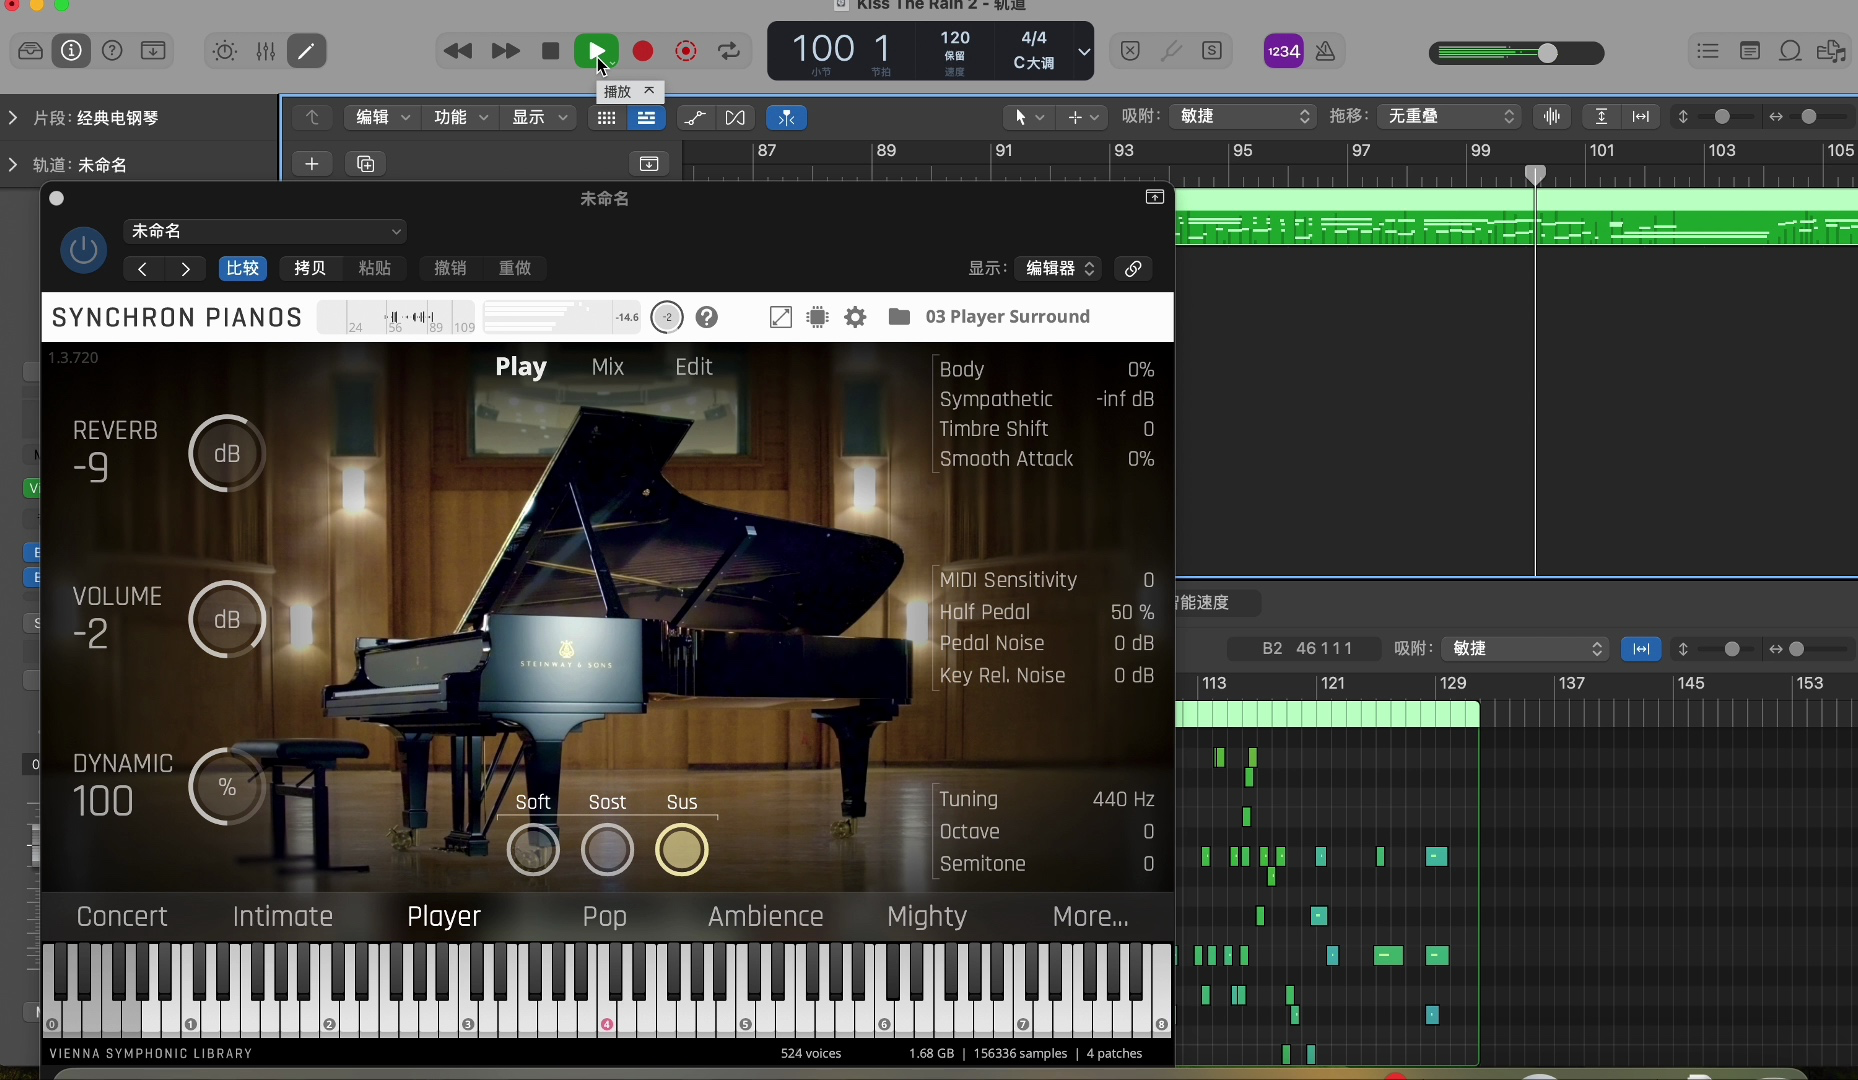1858x1080 pixels.
Task: Open the plugin preset 未命名 dropdown
Action: (x=265, y=231)
